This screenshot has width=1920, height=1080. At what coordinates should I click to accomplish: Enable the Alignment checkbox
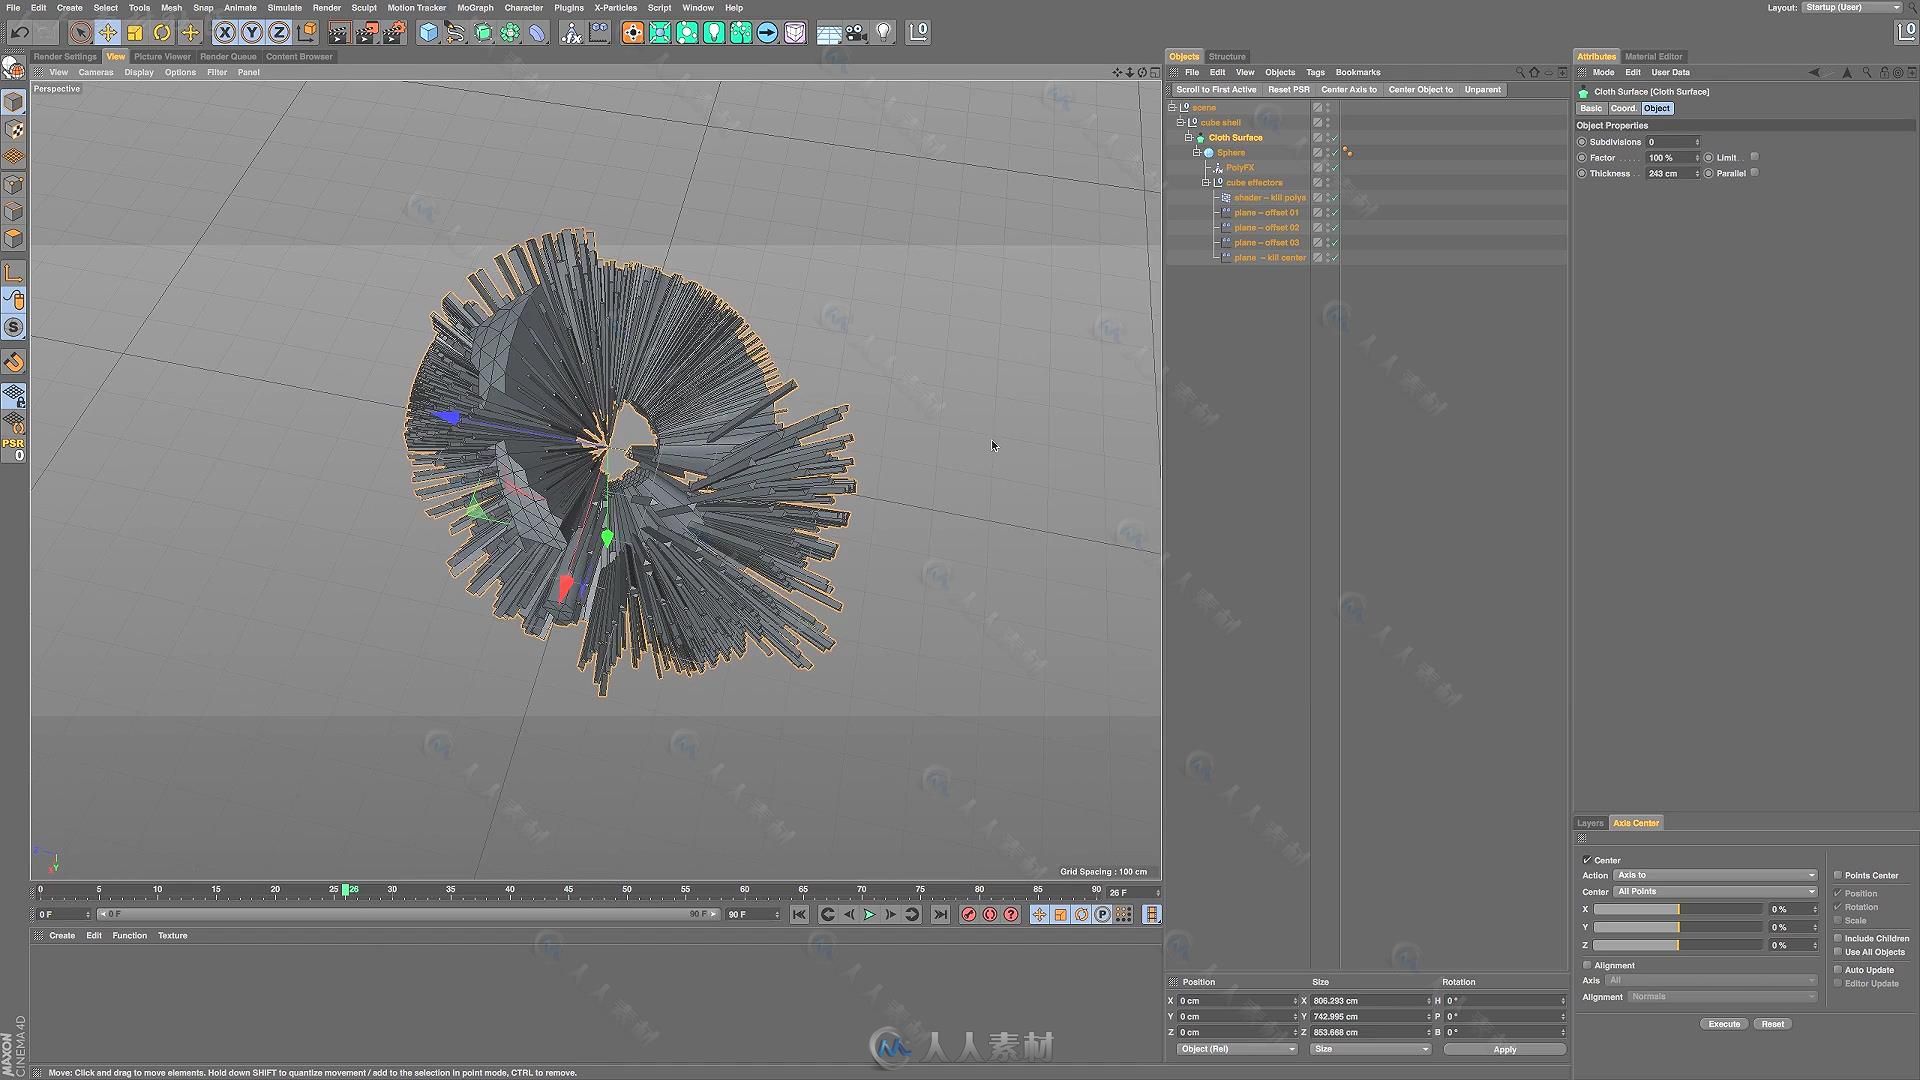[x=1587, y=965]
